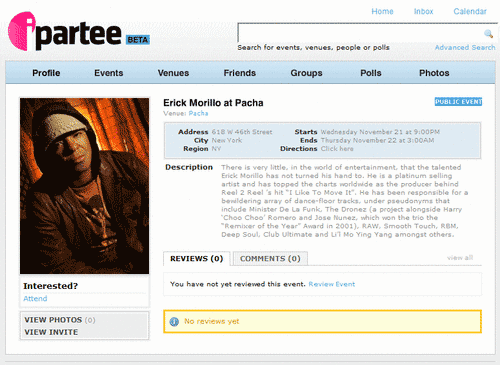Click the ipartee logo
The width and height of the screenshot is (500, 365).
tap(65, 32)
